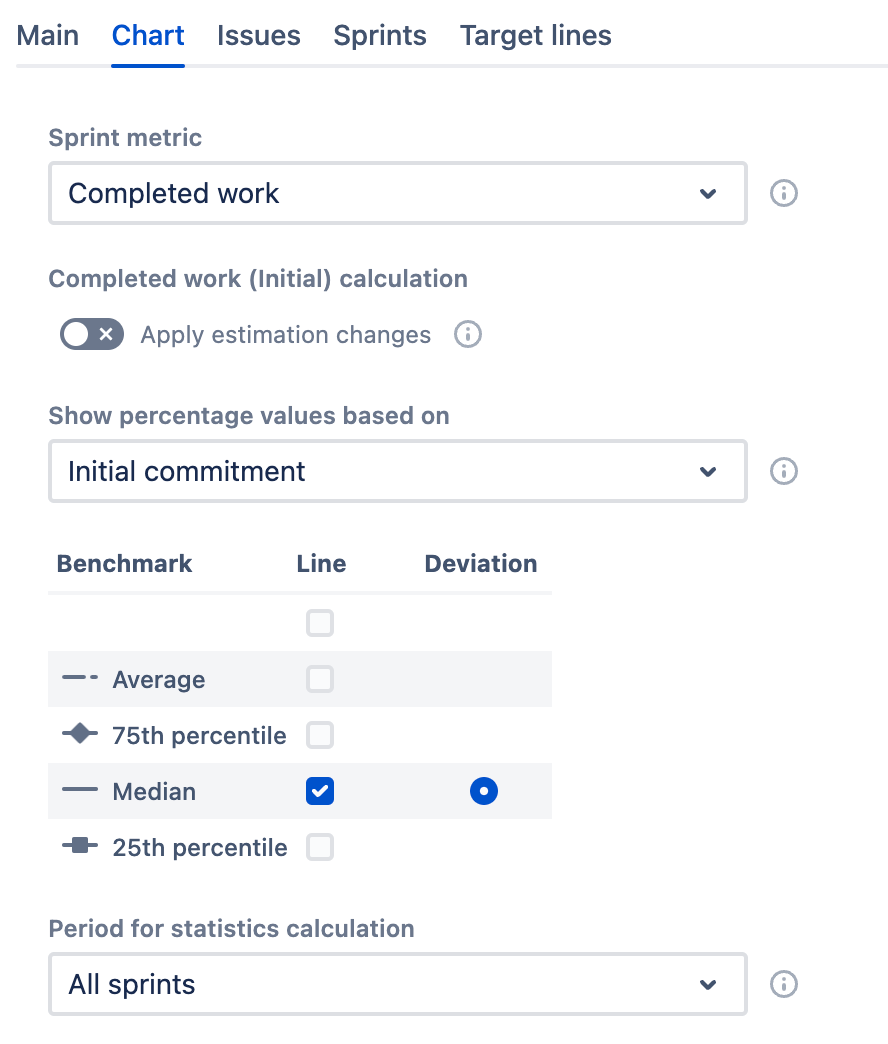Enable the Average line checkbox
Image resolution: width=888 pixels, height=1044 pixels.
[320, 679]
